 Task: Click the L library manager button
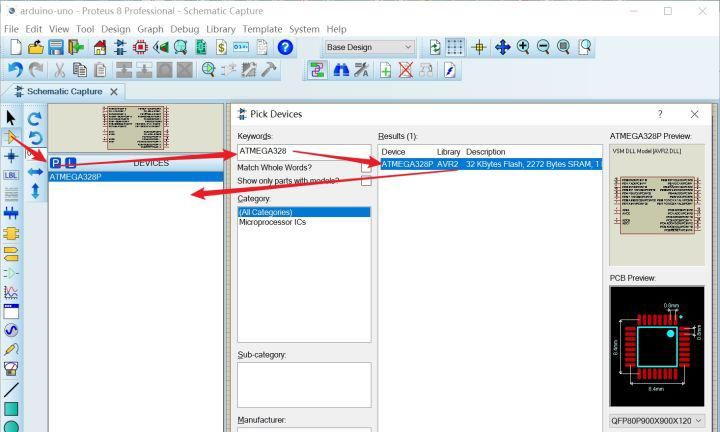tap(70, 163)
